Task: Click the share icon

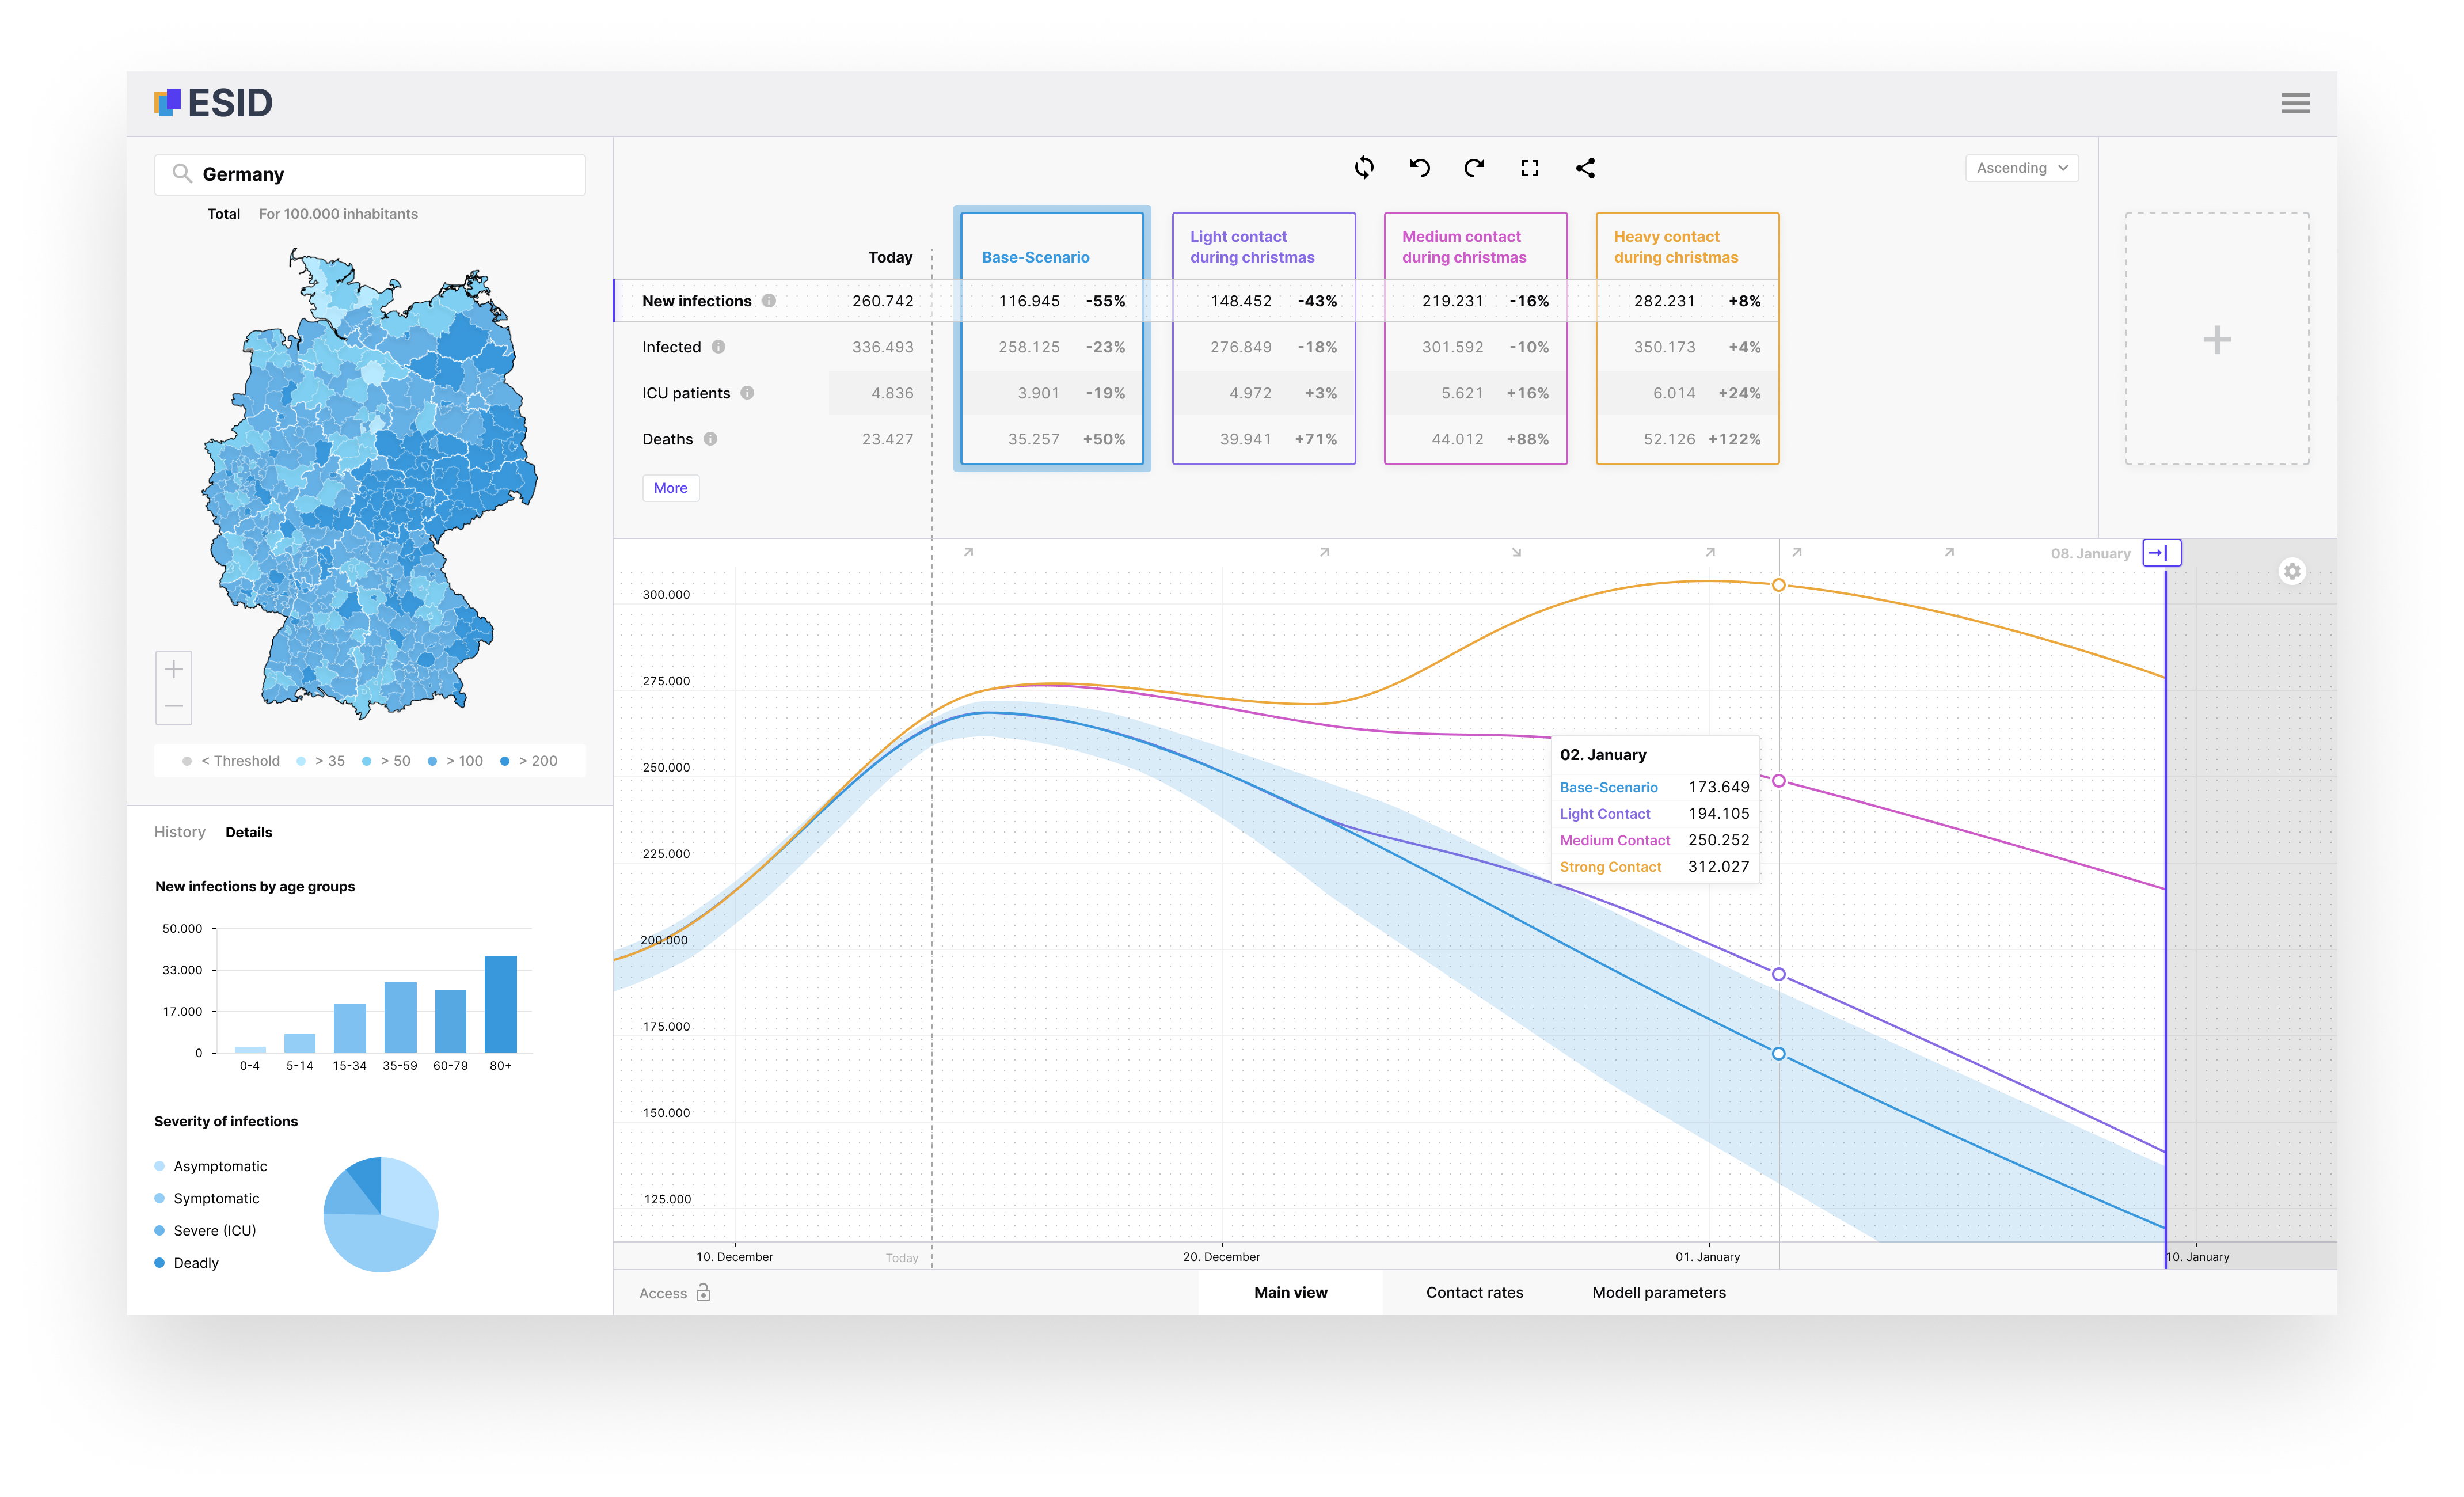Action: point(1585,168)
